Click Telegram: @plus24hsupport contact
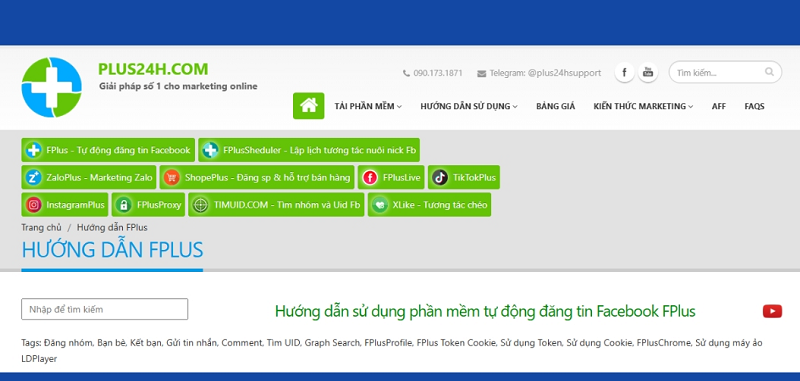 545,73
